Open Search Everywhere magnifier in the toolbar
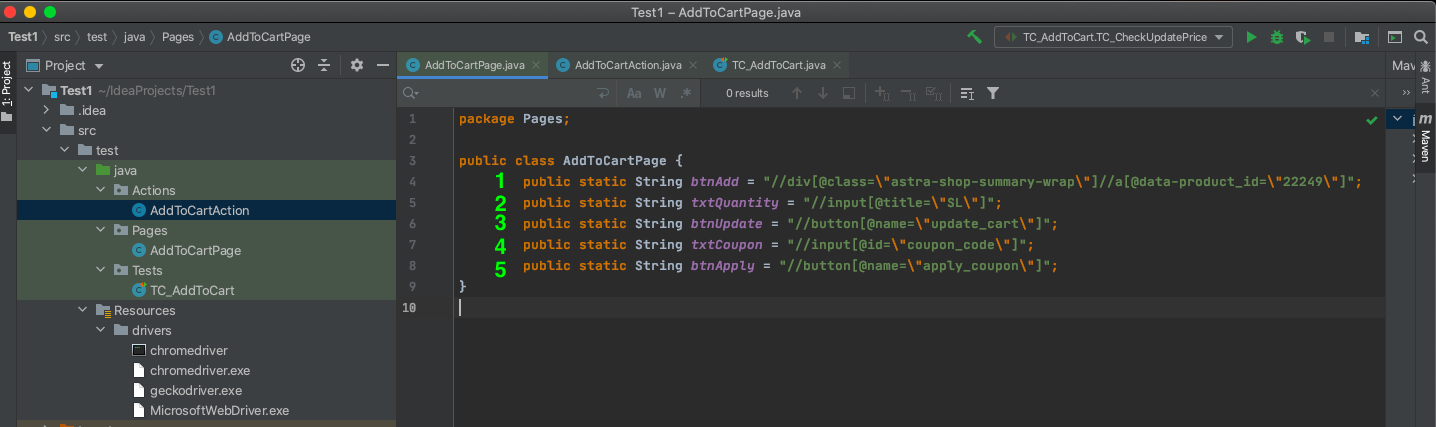This screenshot has height=427, width=1436. (x=1421, y=37)
